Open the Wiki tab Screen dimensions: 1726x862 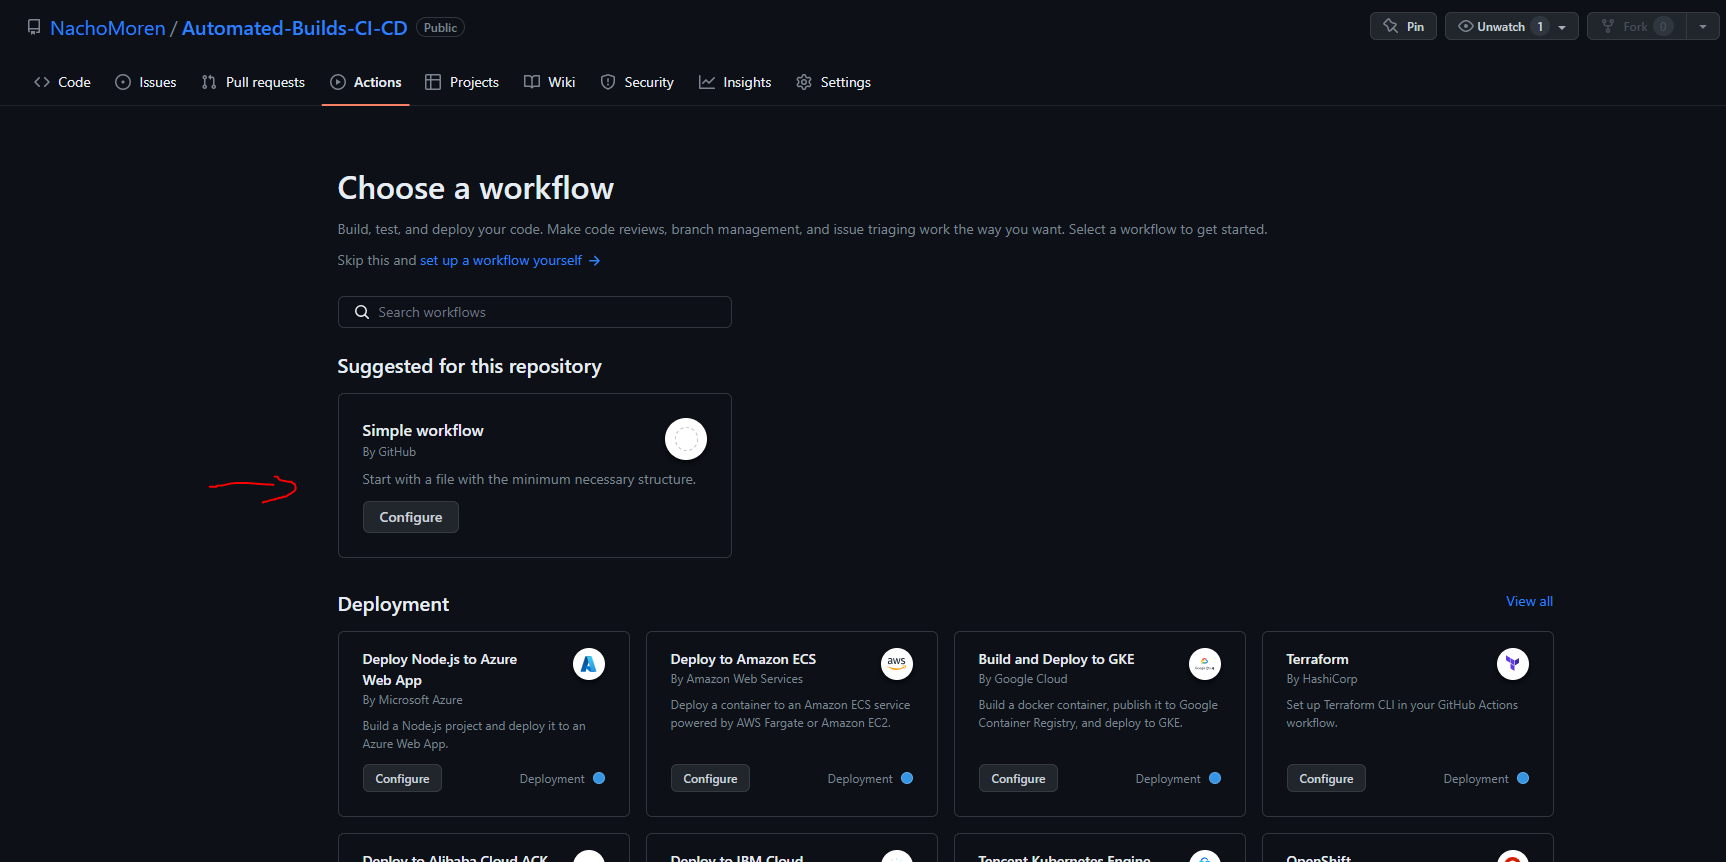(550, 82)
